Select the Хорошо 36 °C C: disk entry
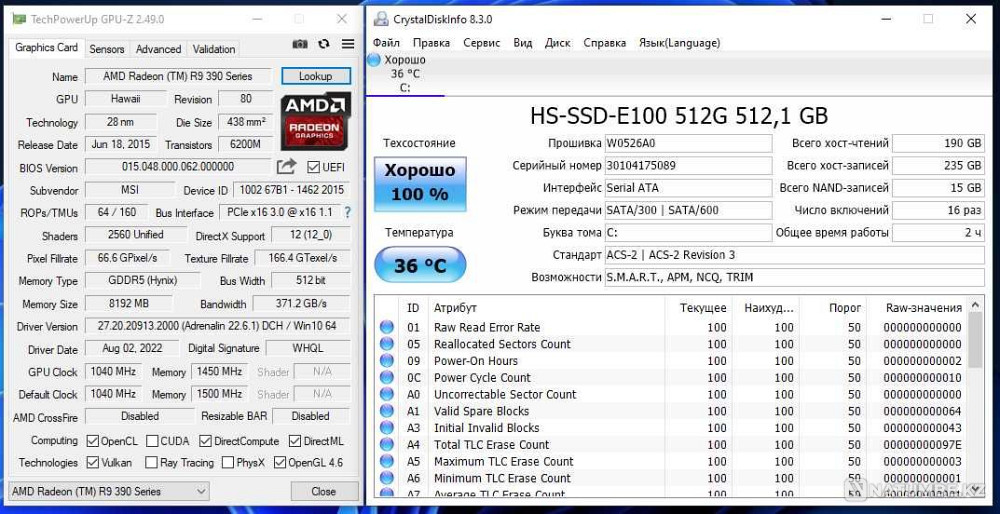 pos(405,73)
